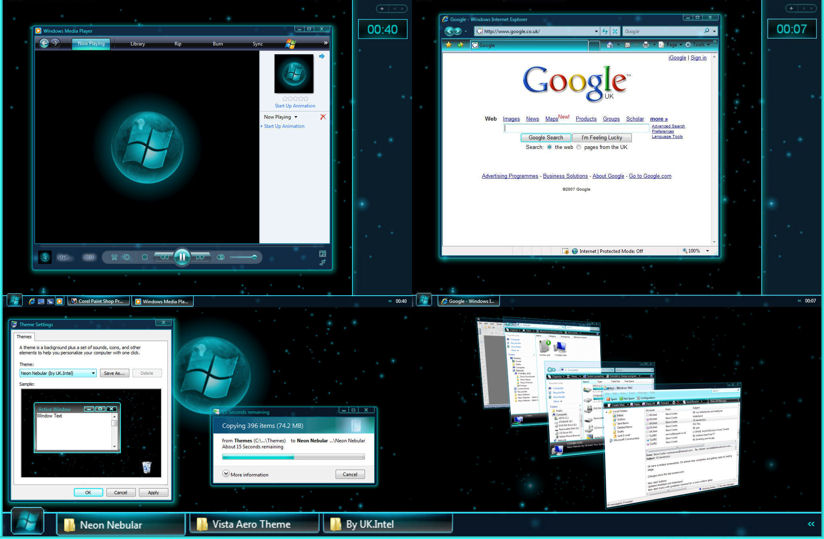Expand More information in the copy dialog
824x539 pixels.
click(x=245, y=474)
